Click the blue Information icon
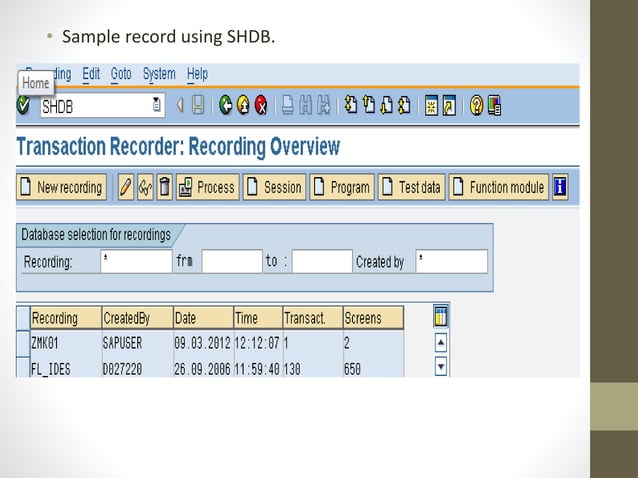Viewport: 638px width, 478px height. [560, 187]
